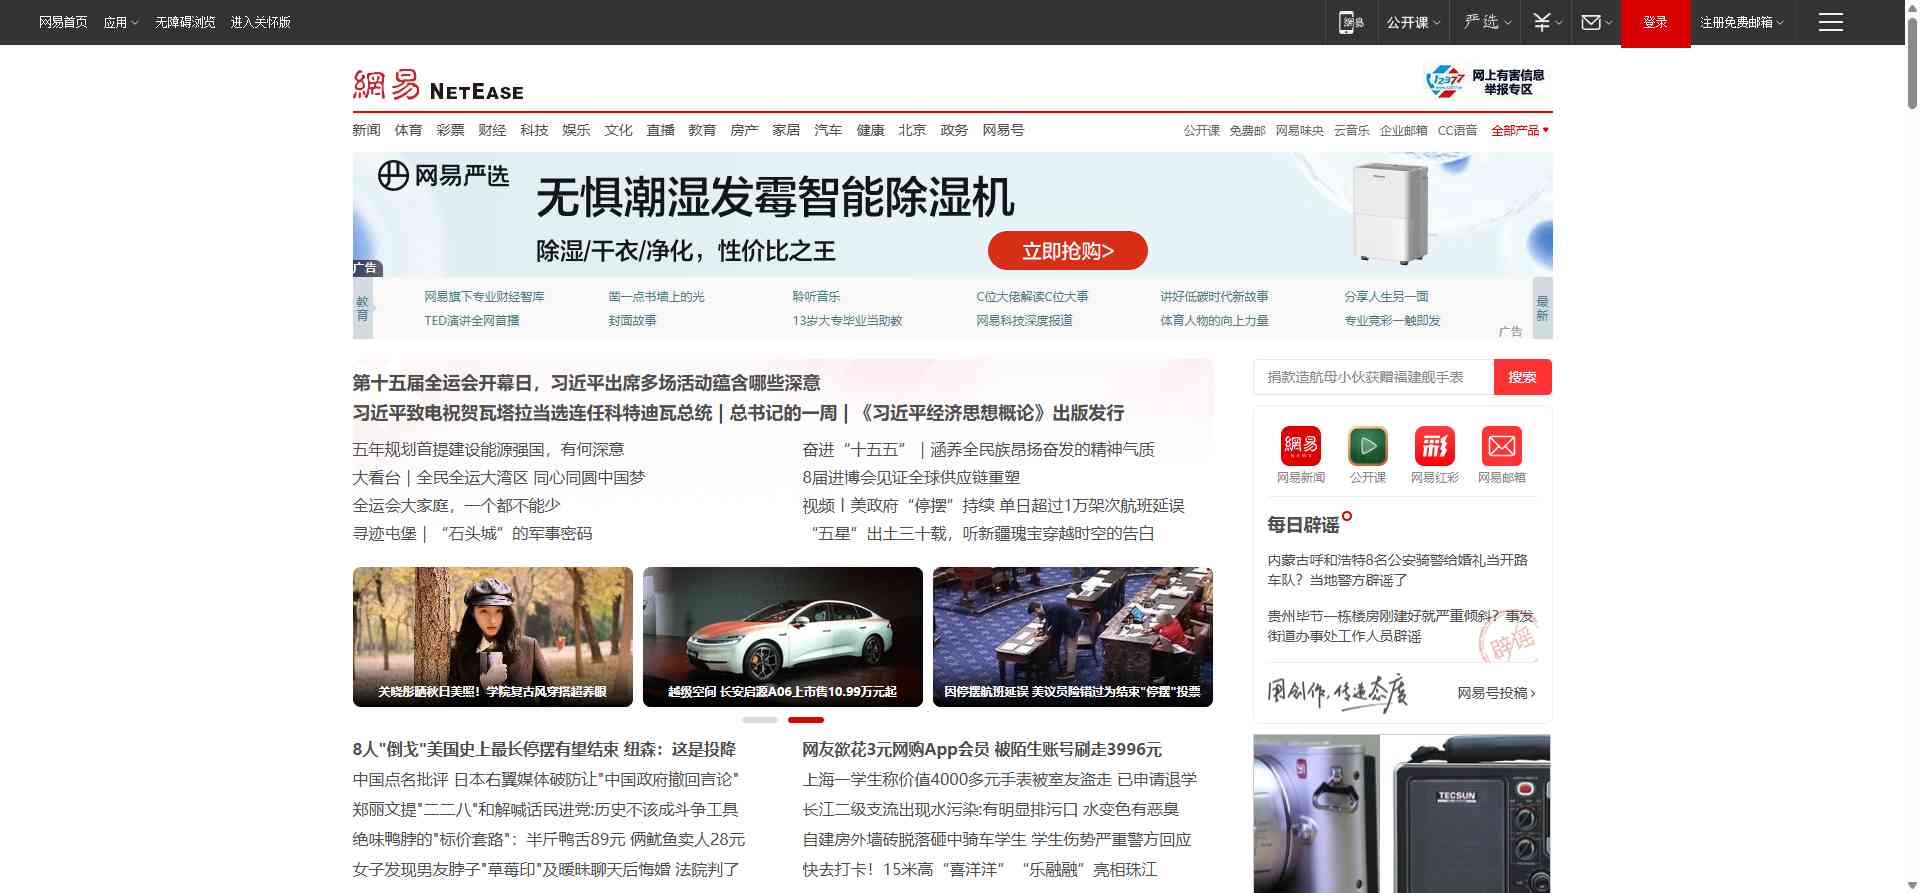Open the 网易新闻 red app icon

point(1300,446)
